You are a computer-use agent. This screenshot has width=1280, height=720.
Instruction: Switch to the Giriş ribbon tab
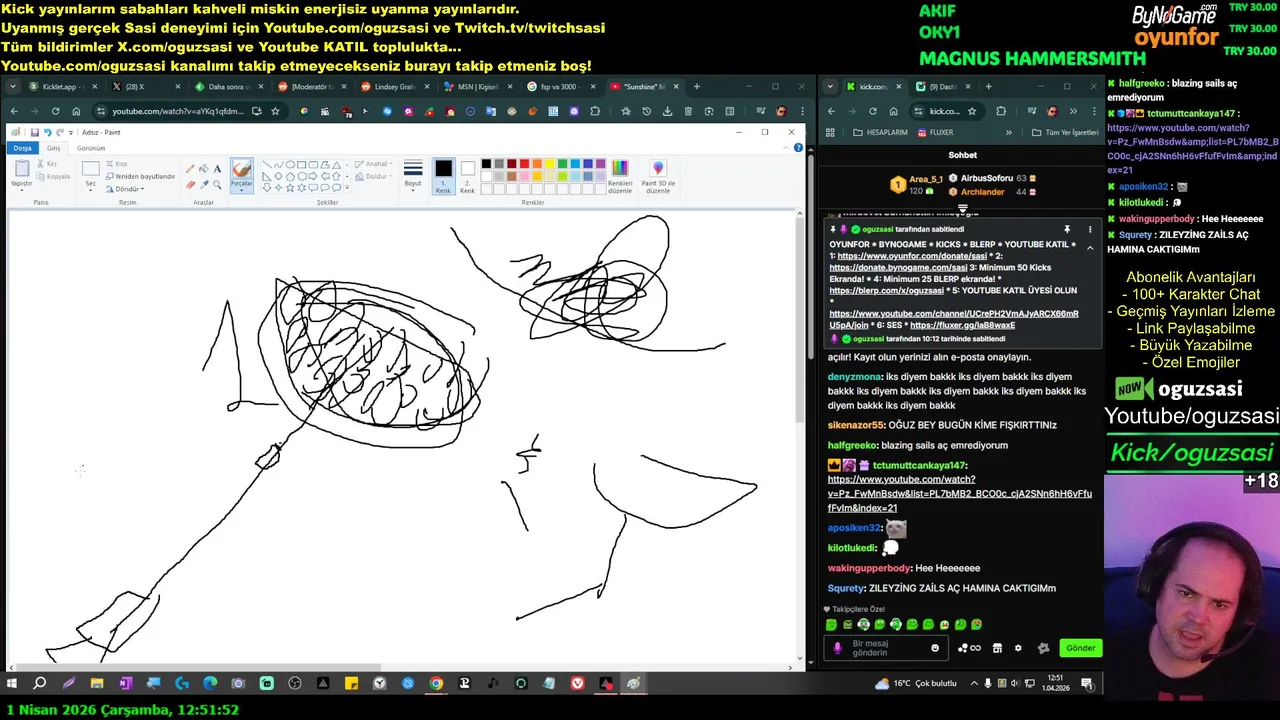click(x=54, y=148)
